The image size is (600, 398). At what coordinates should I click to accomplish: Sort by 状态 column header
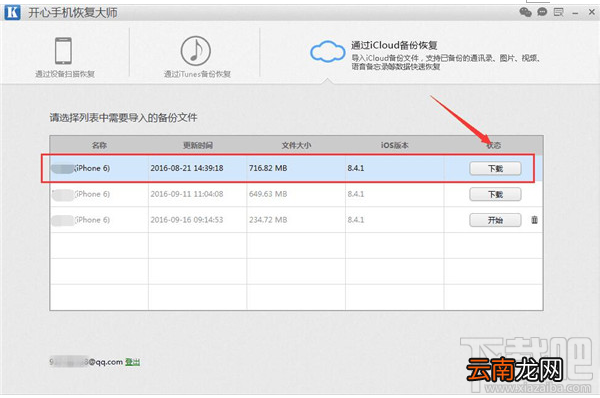coord(494,145)
